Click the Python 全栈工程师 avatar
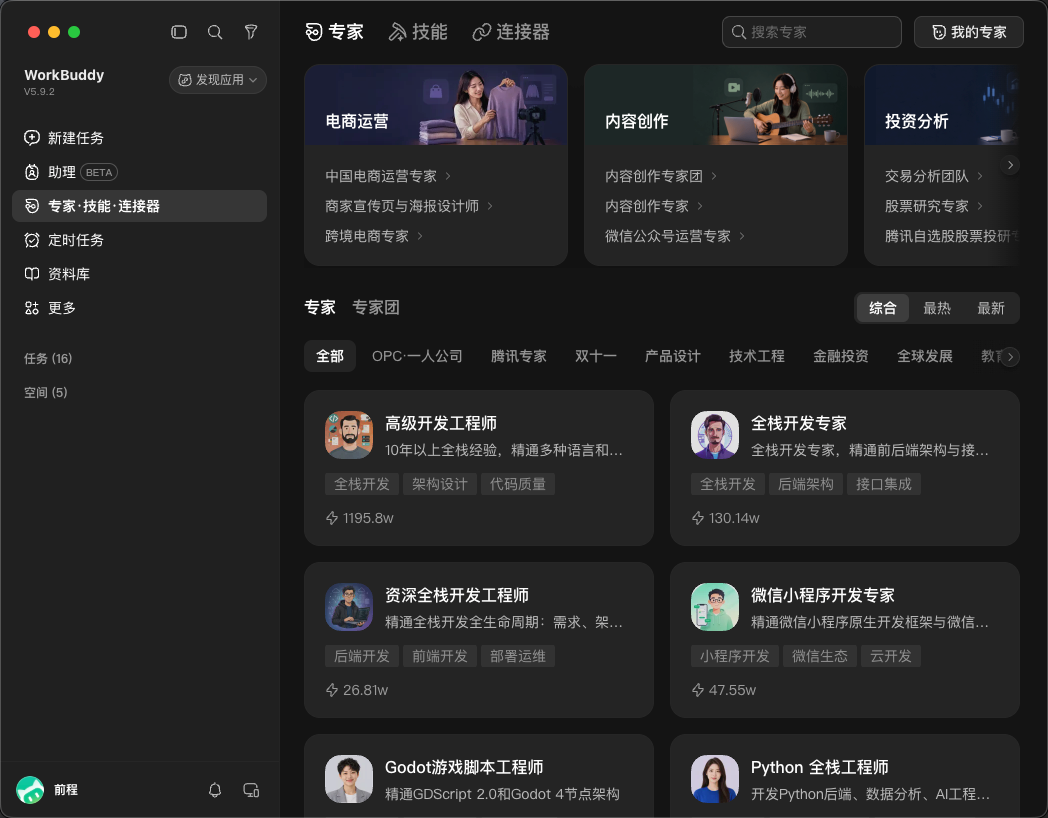Viewport: 1048px width, 818px height. pos(714,779)
